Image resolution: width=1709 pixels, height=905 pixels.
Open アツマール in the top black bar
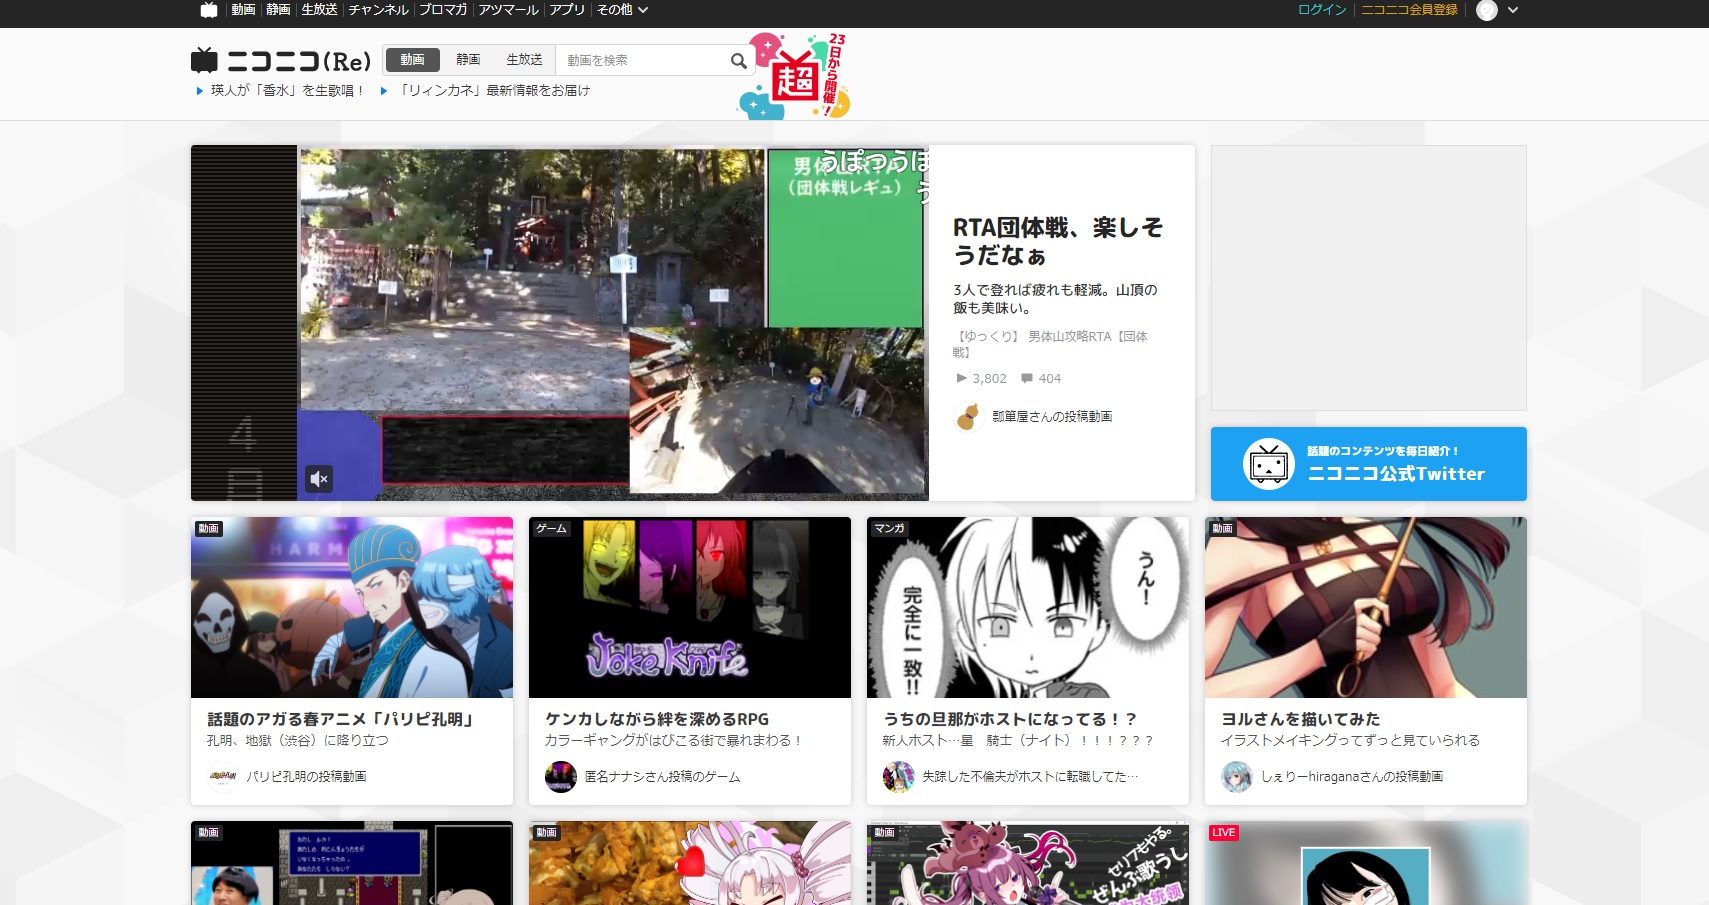point(508,10)
